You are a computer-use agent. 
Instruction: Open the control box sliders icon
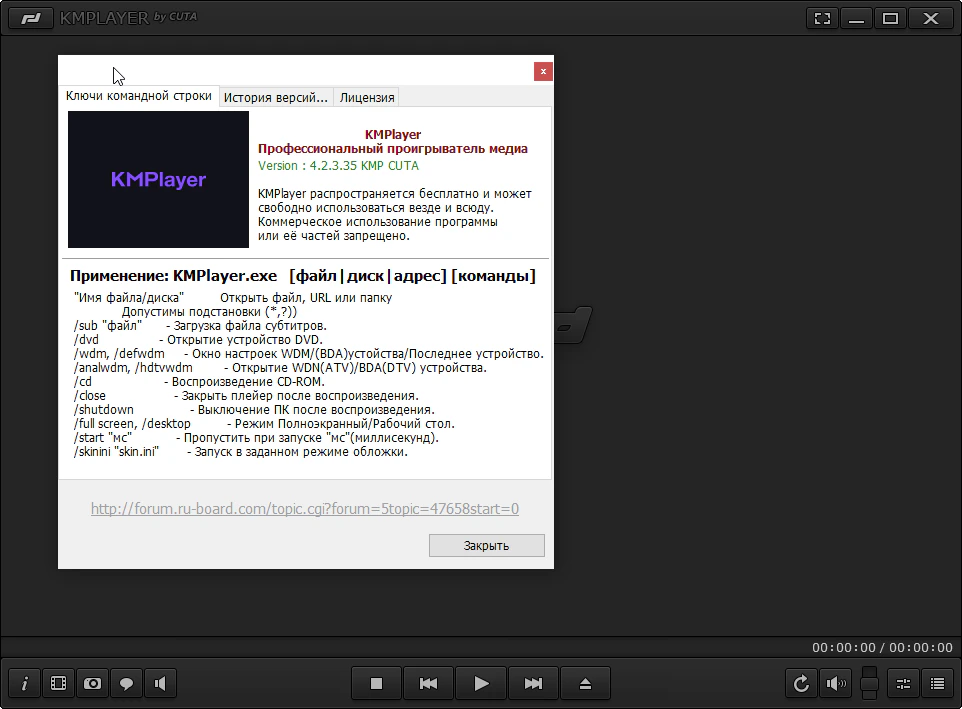click(x=903, y=683)
